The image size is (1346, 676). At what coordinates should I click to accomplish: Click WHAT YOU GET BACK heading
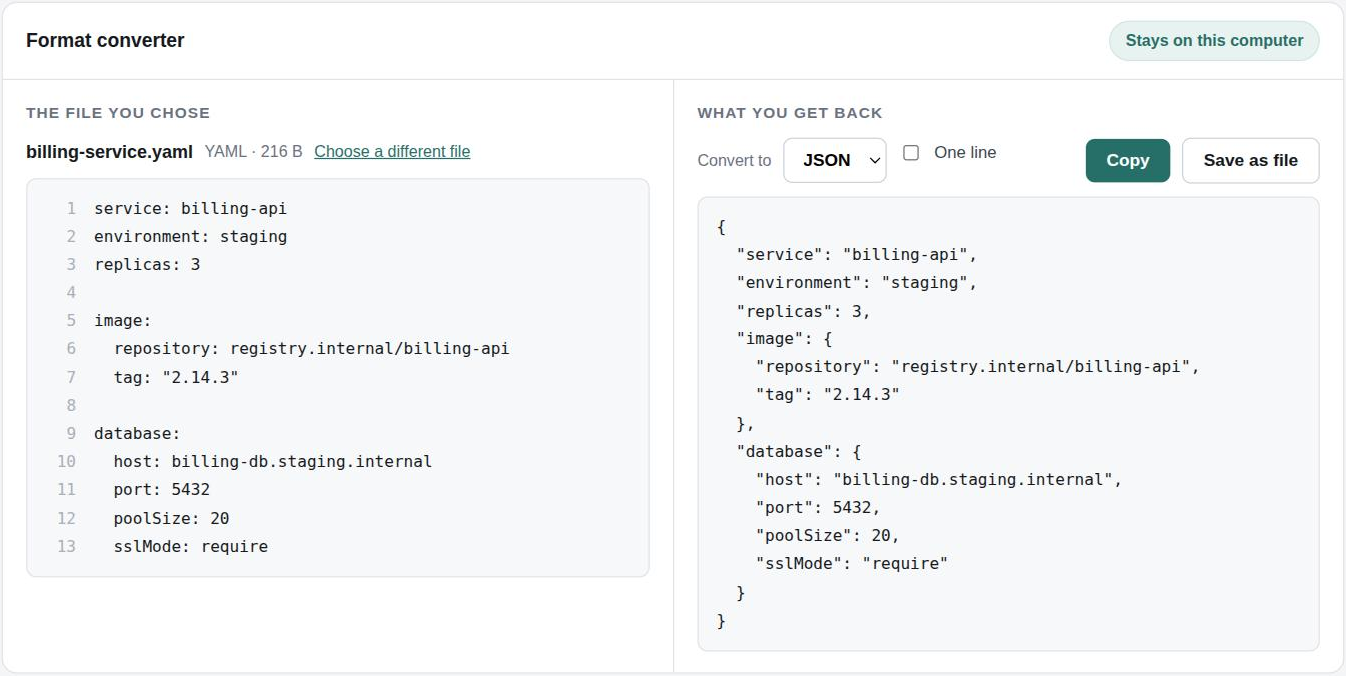pyautogui.click(x=790, y=113)
